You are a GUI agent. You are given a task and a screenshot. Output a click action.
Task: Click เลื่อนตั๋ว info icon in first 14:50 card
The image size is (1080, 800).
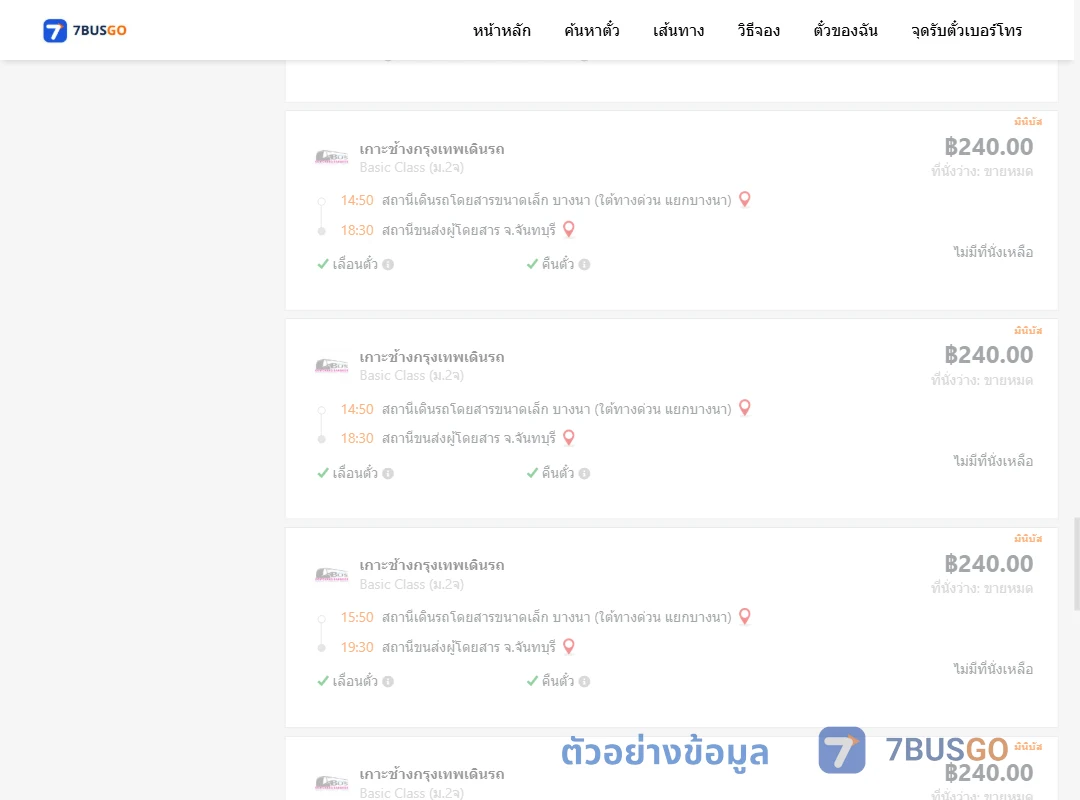[x=388, y=265]
